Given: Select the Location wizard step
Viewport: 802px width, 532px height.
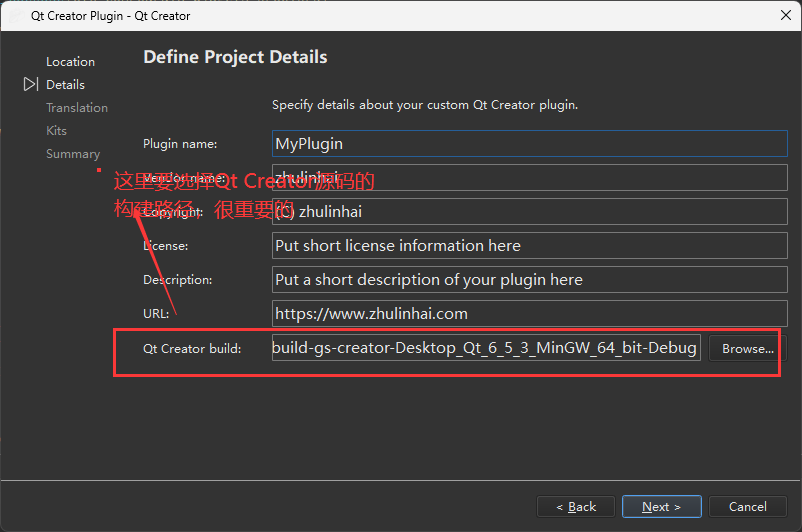Looking at the screenshot, I should click(x=71, y=62).
